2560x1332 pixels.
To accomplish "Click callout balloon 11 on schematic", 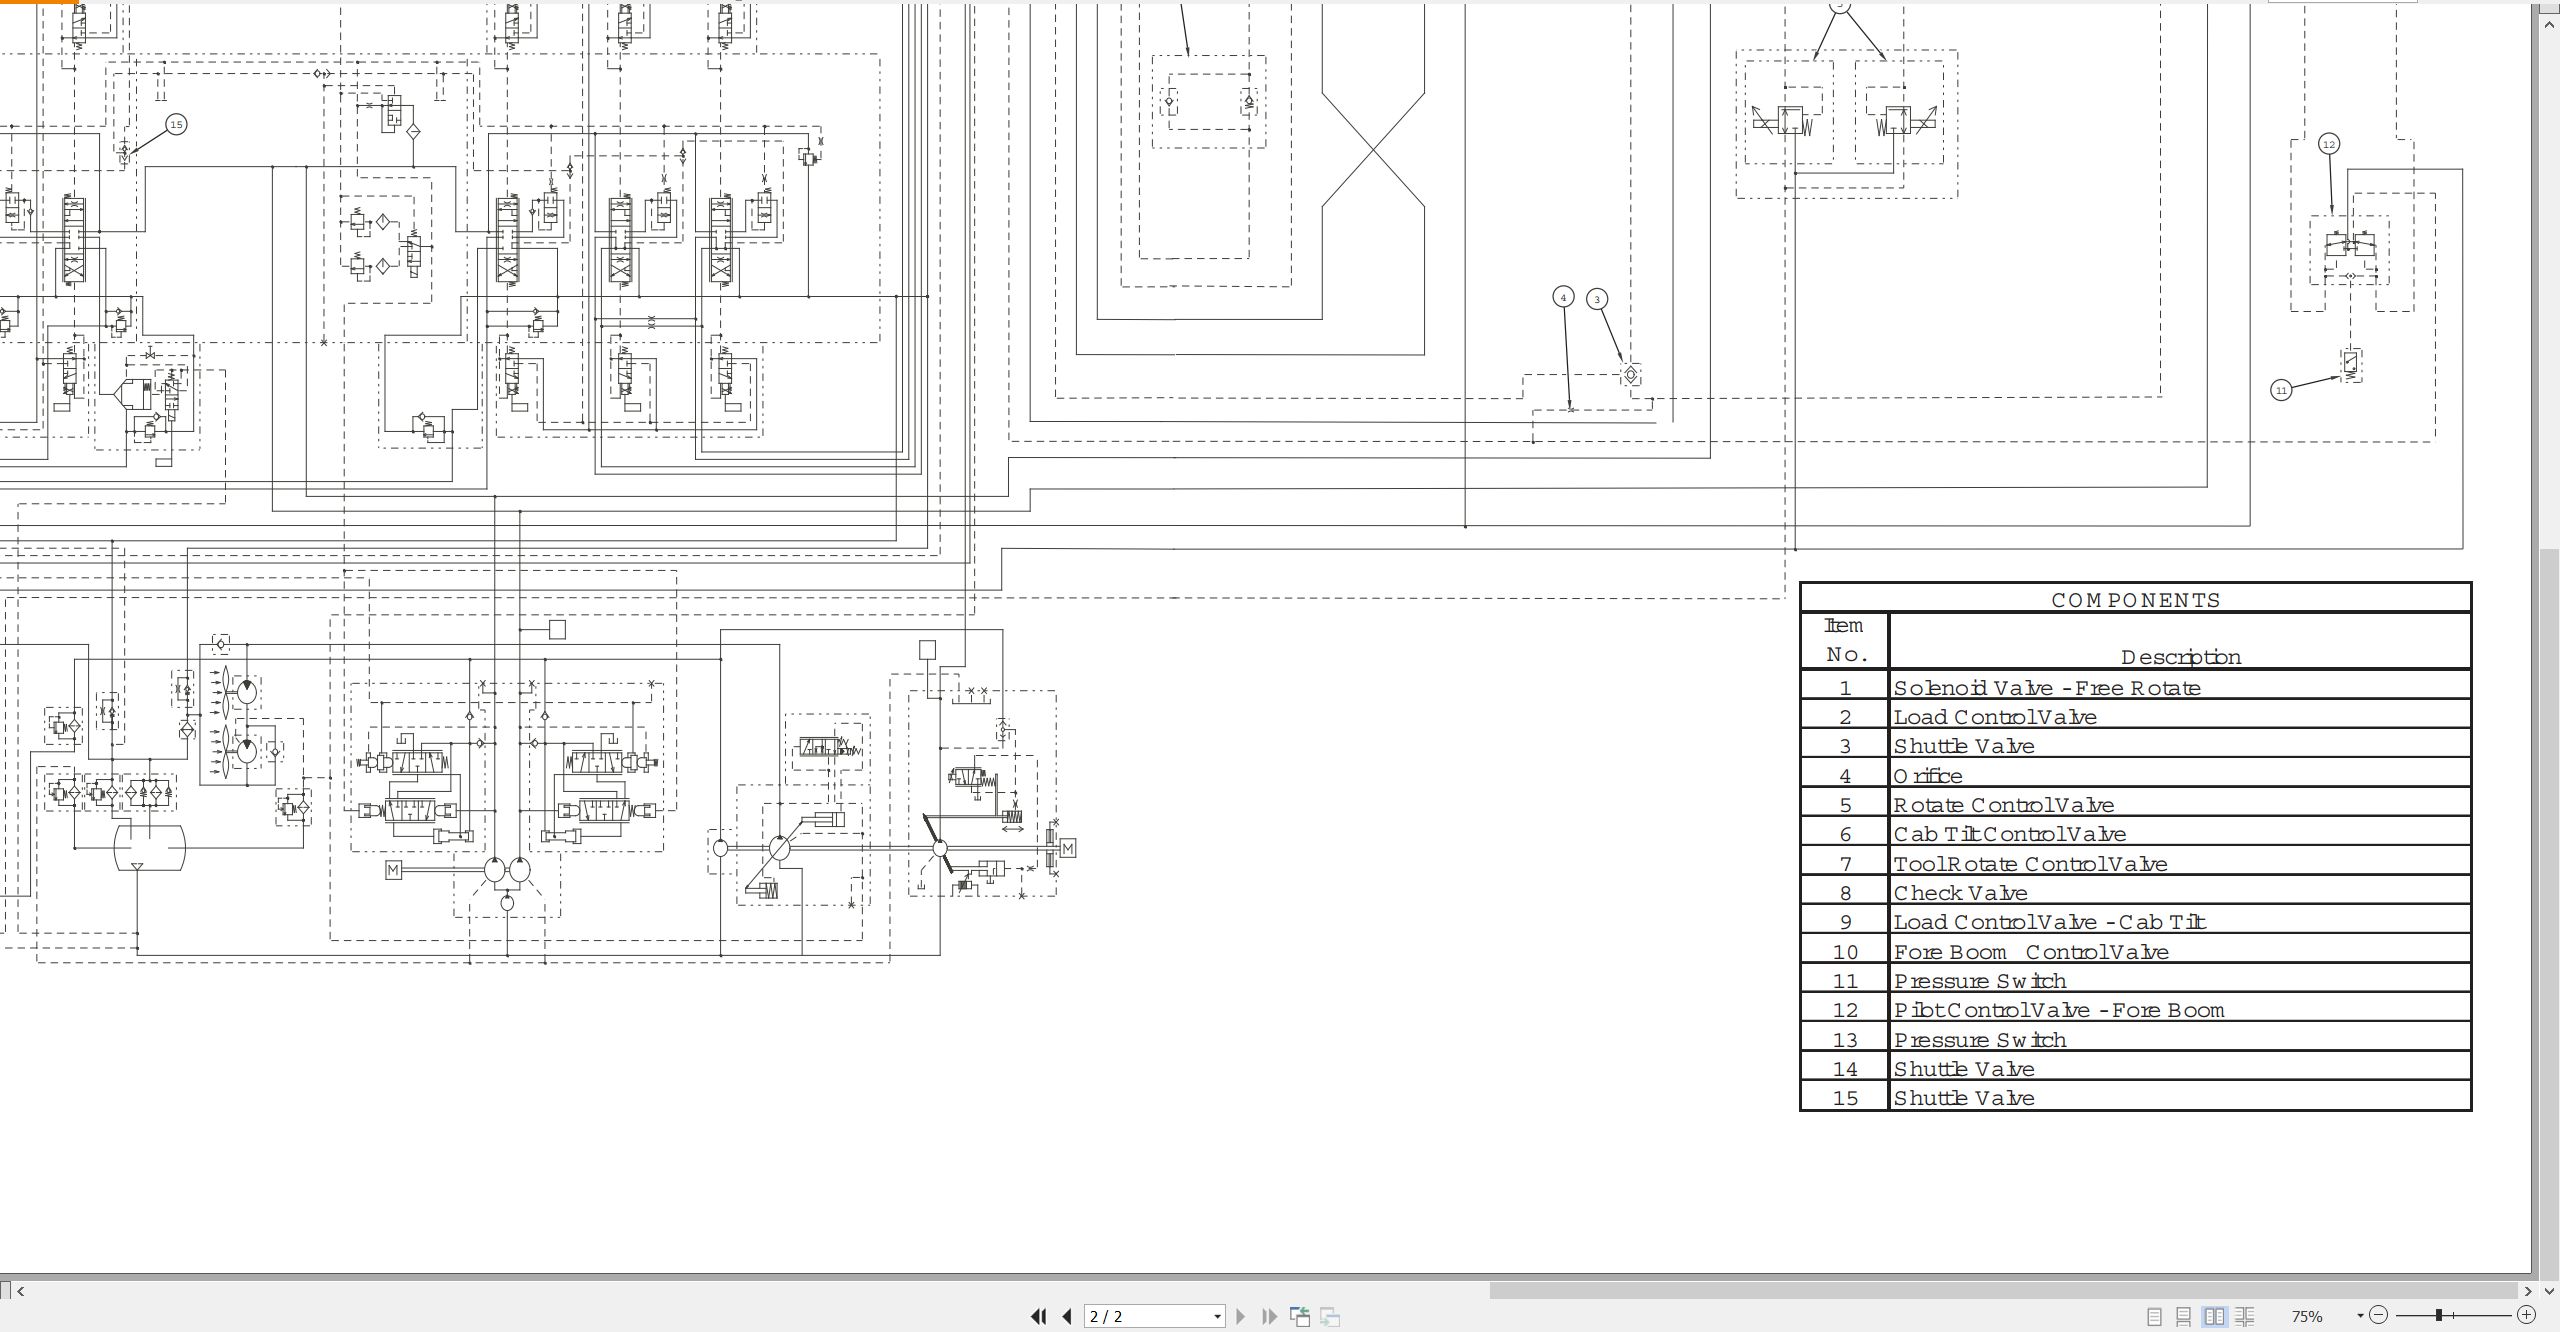I will [2281, 390].
